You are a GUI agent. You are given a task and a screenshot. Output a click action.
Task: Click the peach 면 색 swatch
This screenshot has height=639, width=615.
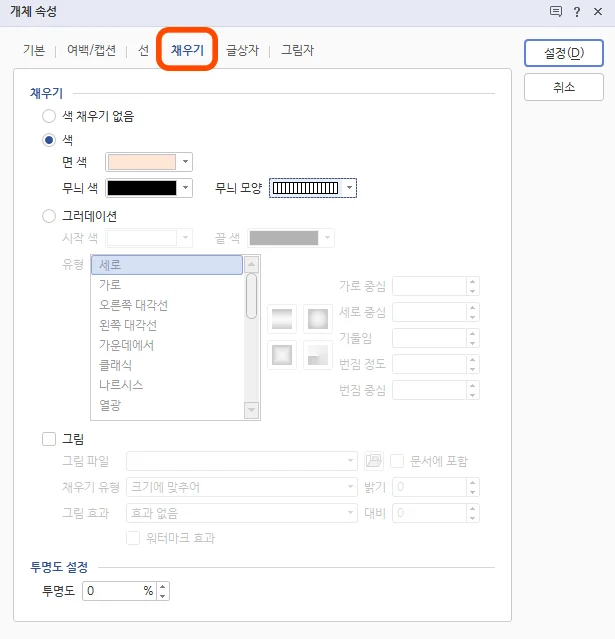142,162
